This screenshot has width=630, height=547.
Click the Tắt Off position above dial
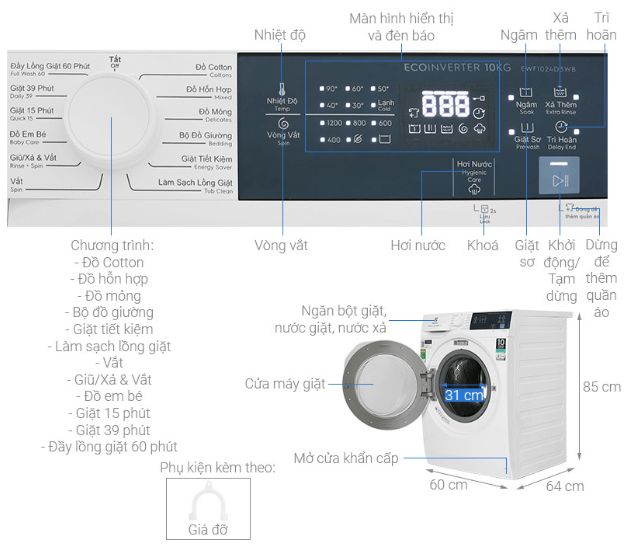click(115, 62)
